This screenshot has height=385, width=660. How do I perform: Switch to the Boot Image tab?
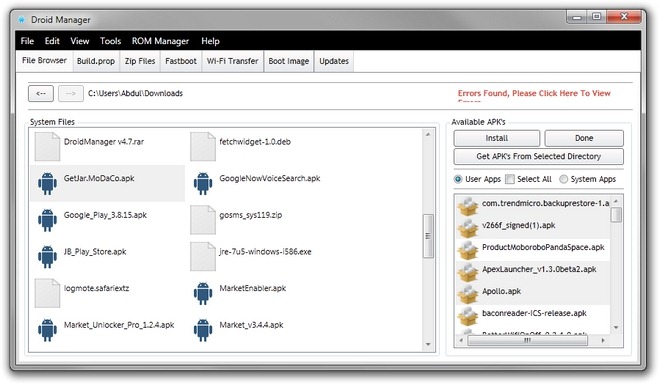289,61
